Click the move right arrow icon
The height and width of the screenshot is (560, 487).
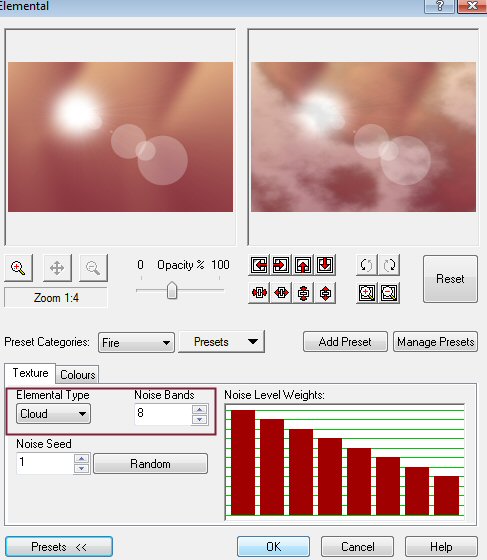point(281,265)
